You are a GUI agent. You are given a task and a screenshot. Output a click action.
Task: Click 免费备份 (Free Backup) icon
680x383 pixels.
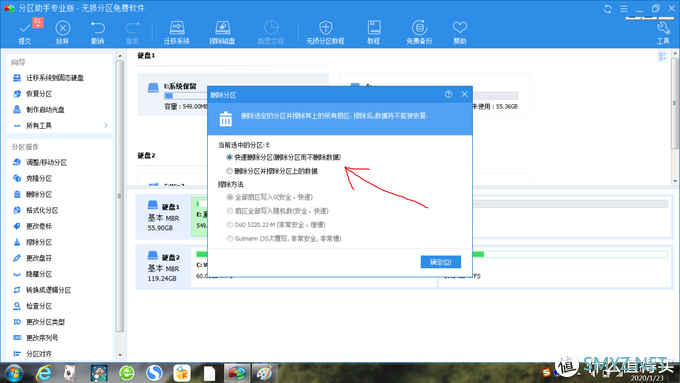click(419, 28)
